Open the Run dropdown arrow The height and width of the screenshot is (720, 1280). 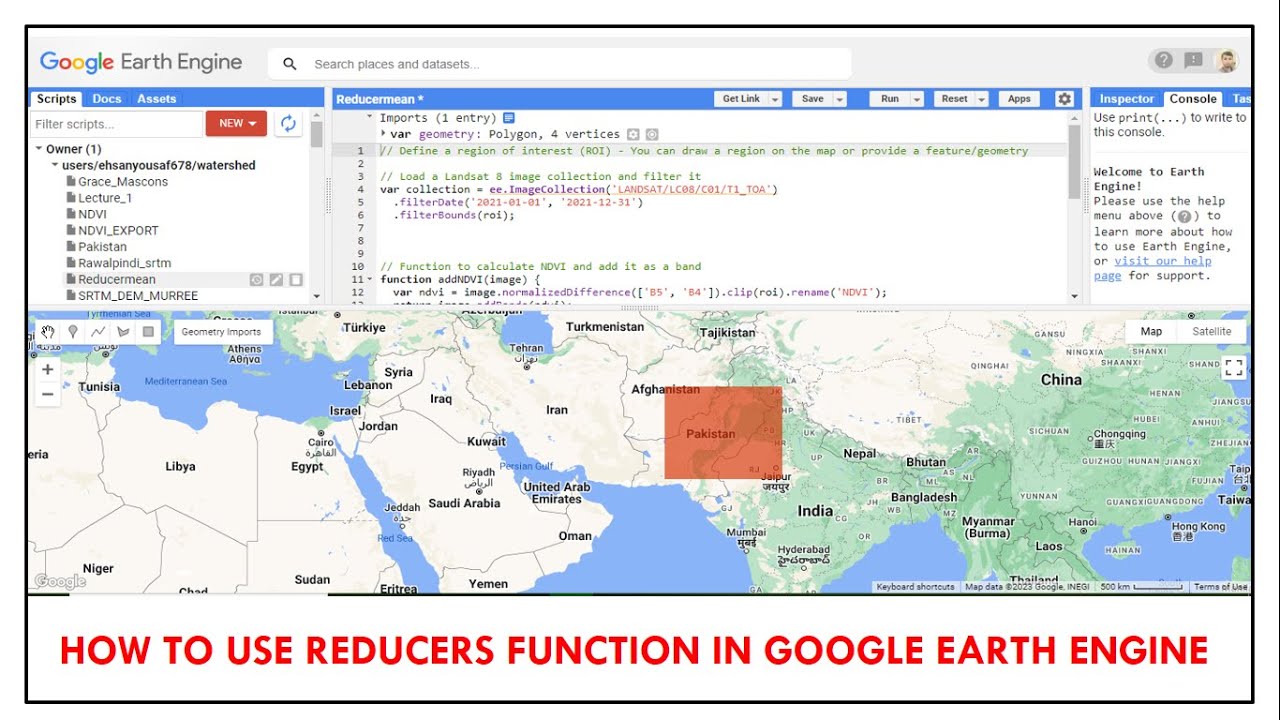[916, 99]
